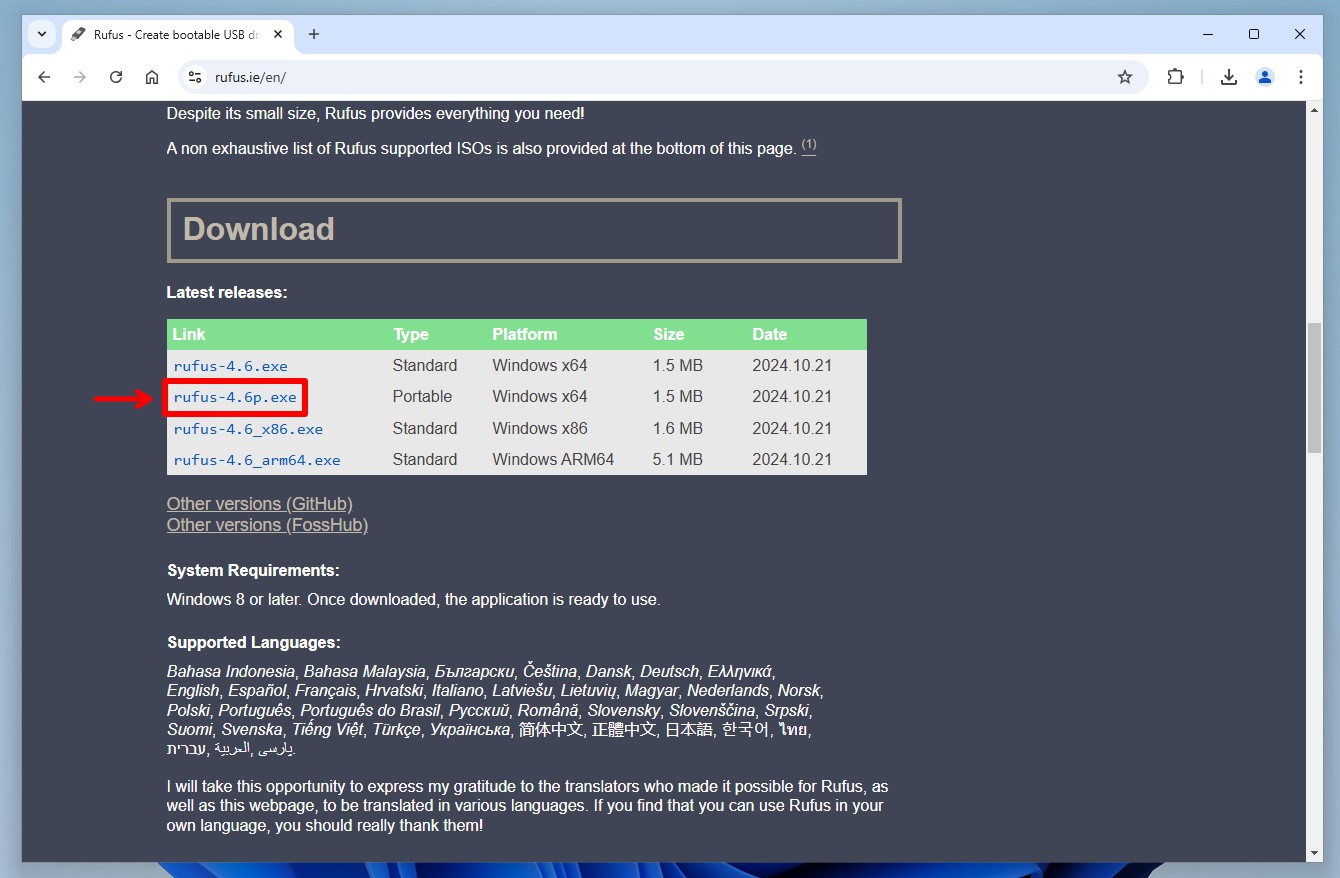The width and height of the screenshot is (1340, 878).
Task: Open Other versions (FossHub) link
Action: click(x=267, y=525)
